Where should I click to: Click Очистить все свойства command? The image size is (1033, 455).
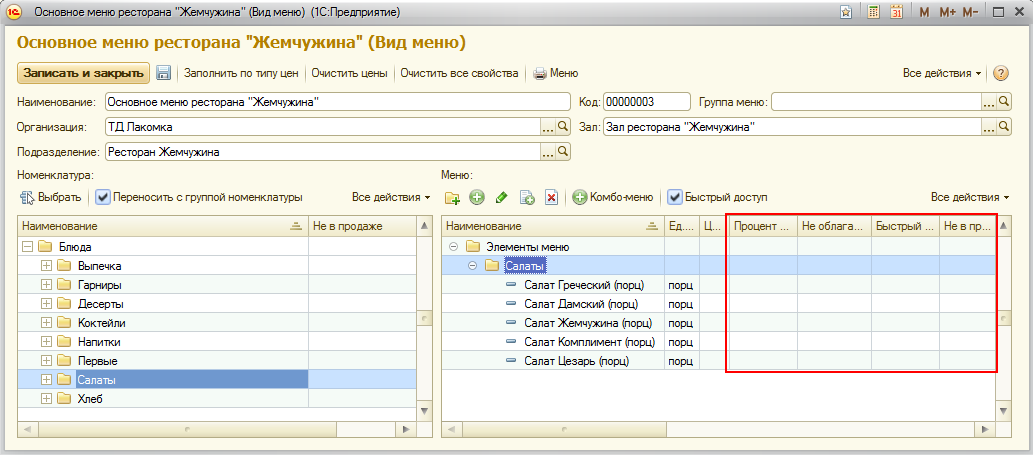click(x=459, y=73)
